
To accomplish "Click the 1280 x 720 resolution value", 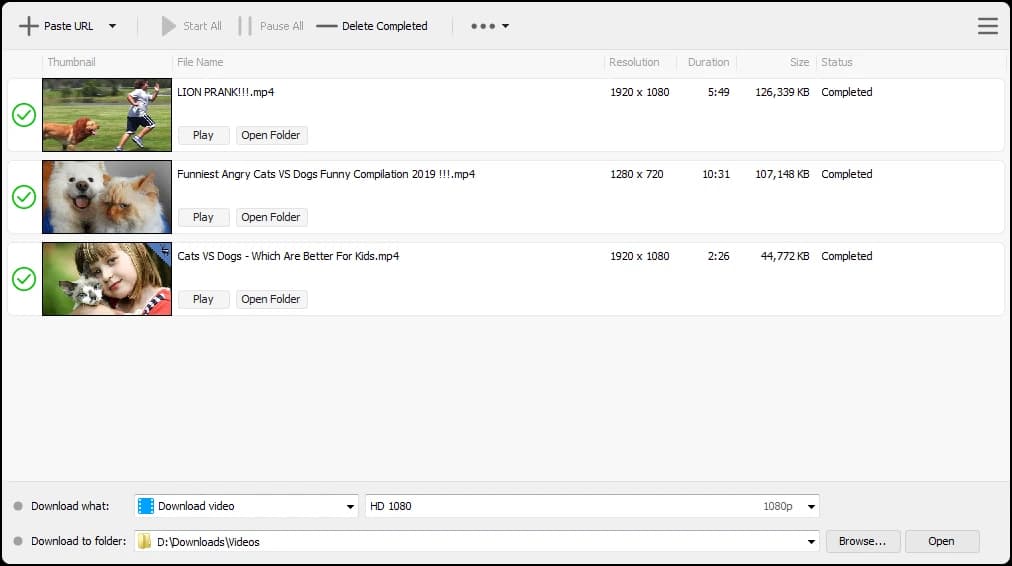I will point(637,174).
